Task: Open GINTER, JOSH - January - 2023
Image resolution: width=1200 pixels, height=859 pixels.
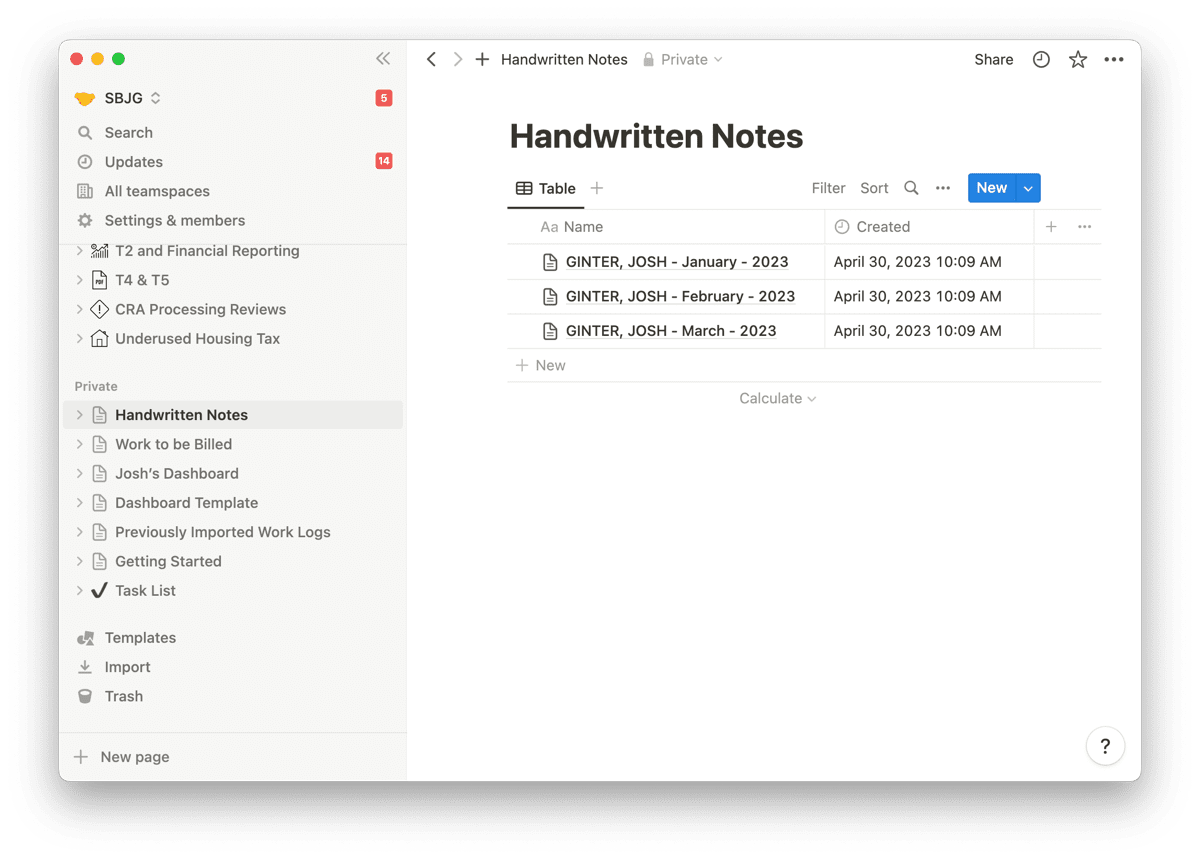Action: pyautogui.click(x=677, y=262)
